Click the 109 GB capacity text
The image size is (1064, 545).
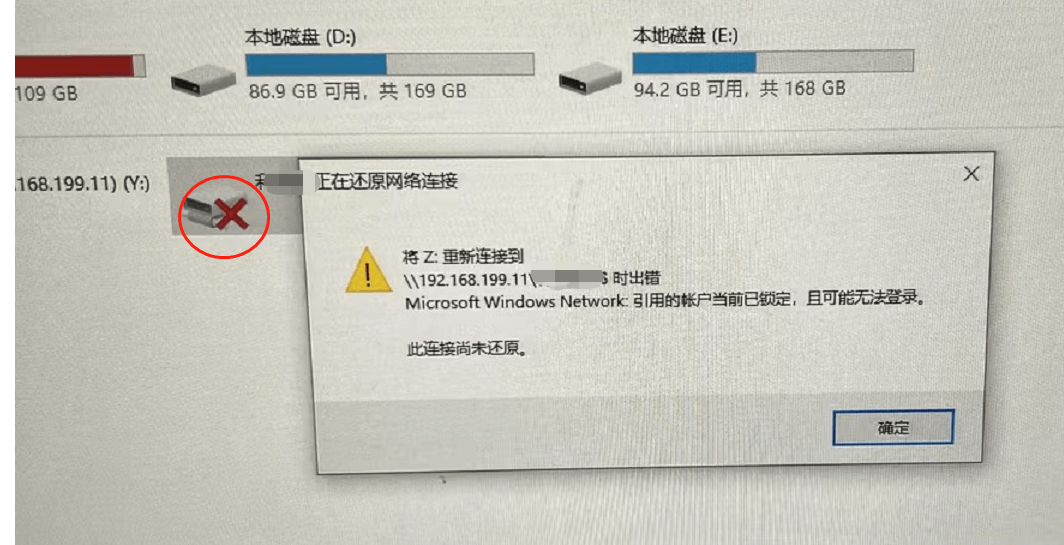(46, 93)
